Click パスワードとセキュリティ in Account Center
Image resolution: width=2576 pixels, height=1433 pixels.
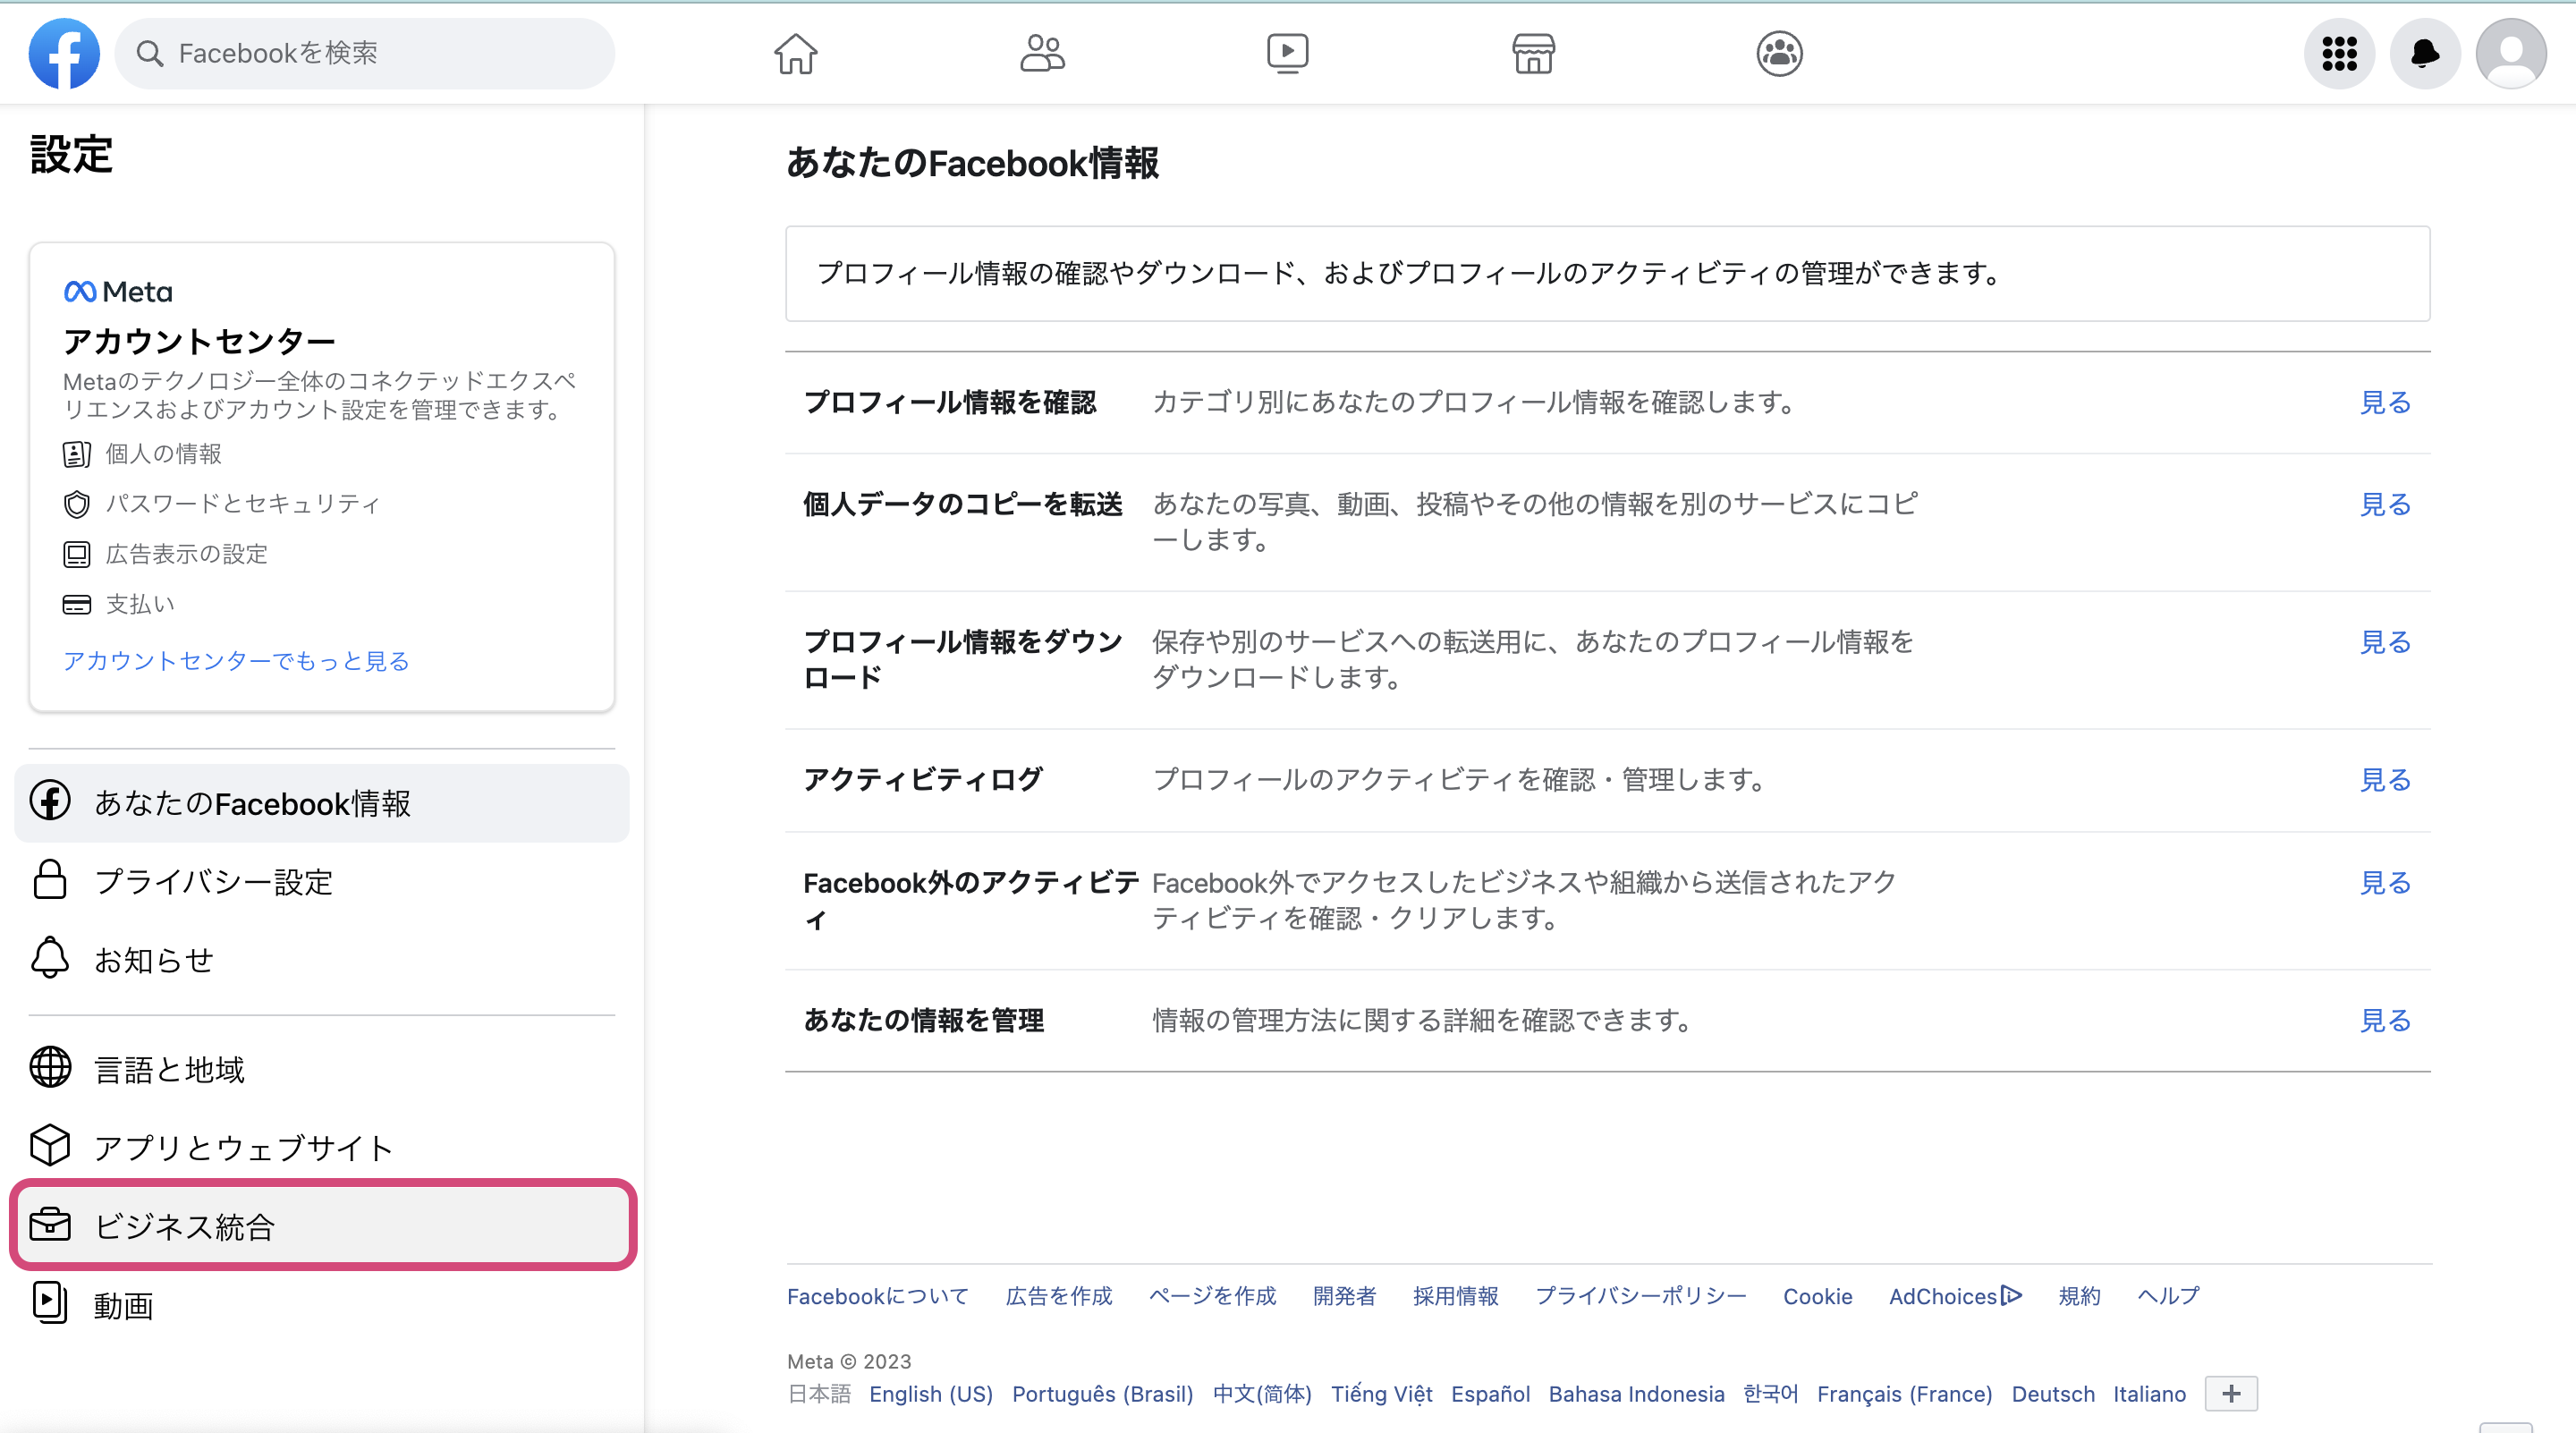point(221,504)
